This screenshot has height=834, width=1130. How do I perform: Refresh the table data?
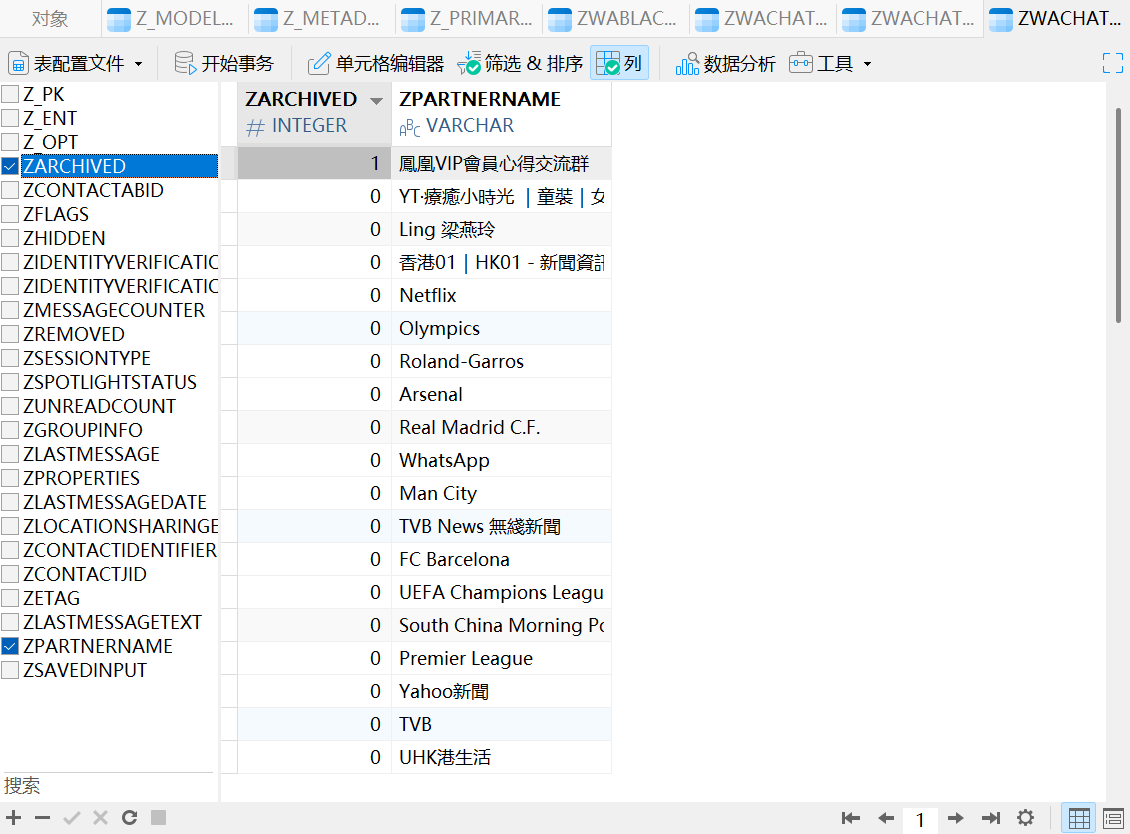pos(130,817)
